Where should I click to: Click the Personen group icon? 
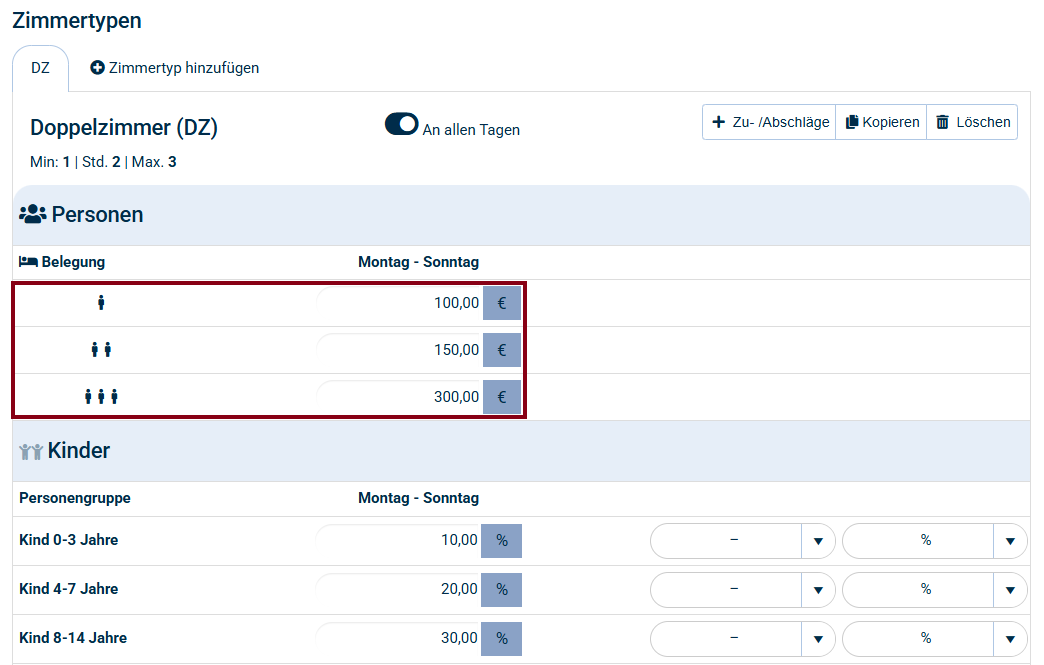pos(33,214)
